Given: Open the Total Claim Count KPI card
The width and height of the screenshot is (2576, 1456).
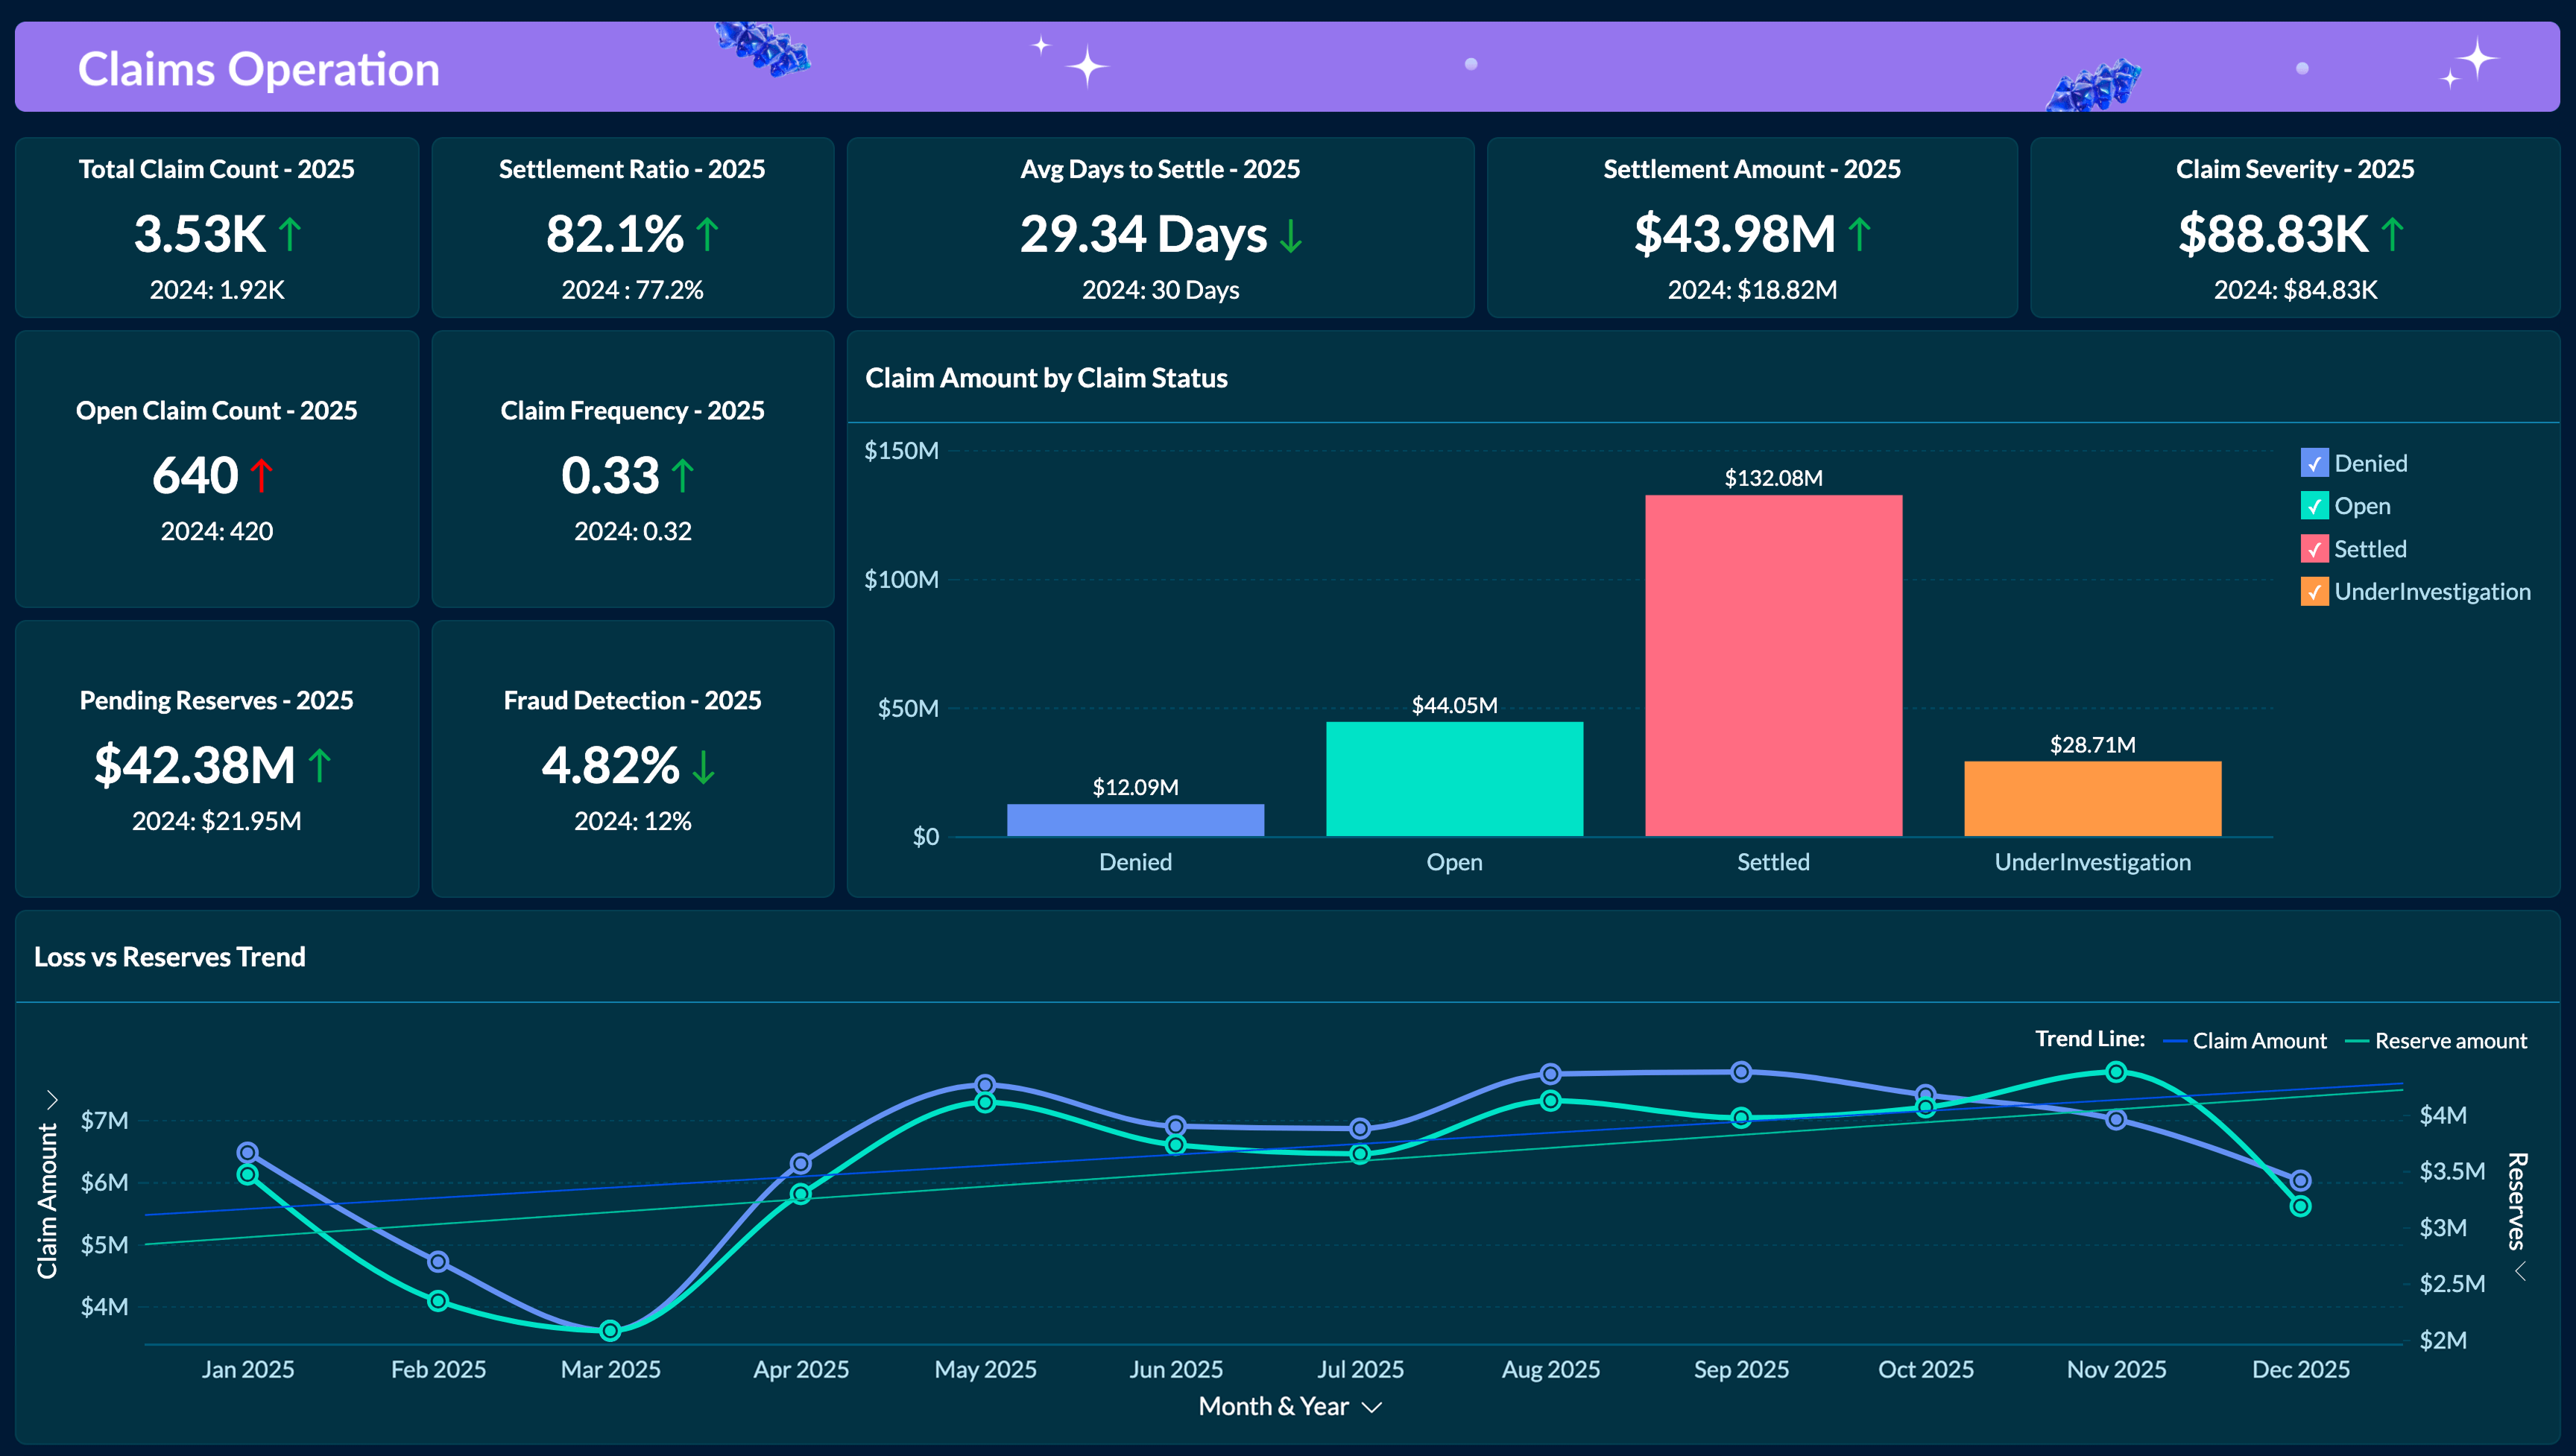Looking at the screenshot, I should click(x=216, y=228).
